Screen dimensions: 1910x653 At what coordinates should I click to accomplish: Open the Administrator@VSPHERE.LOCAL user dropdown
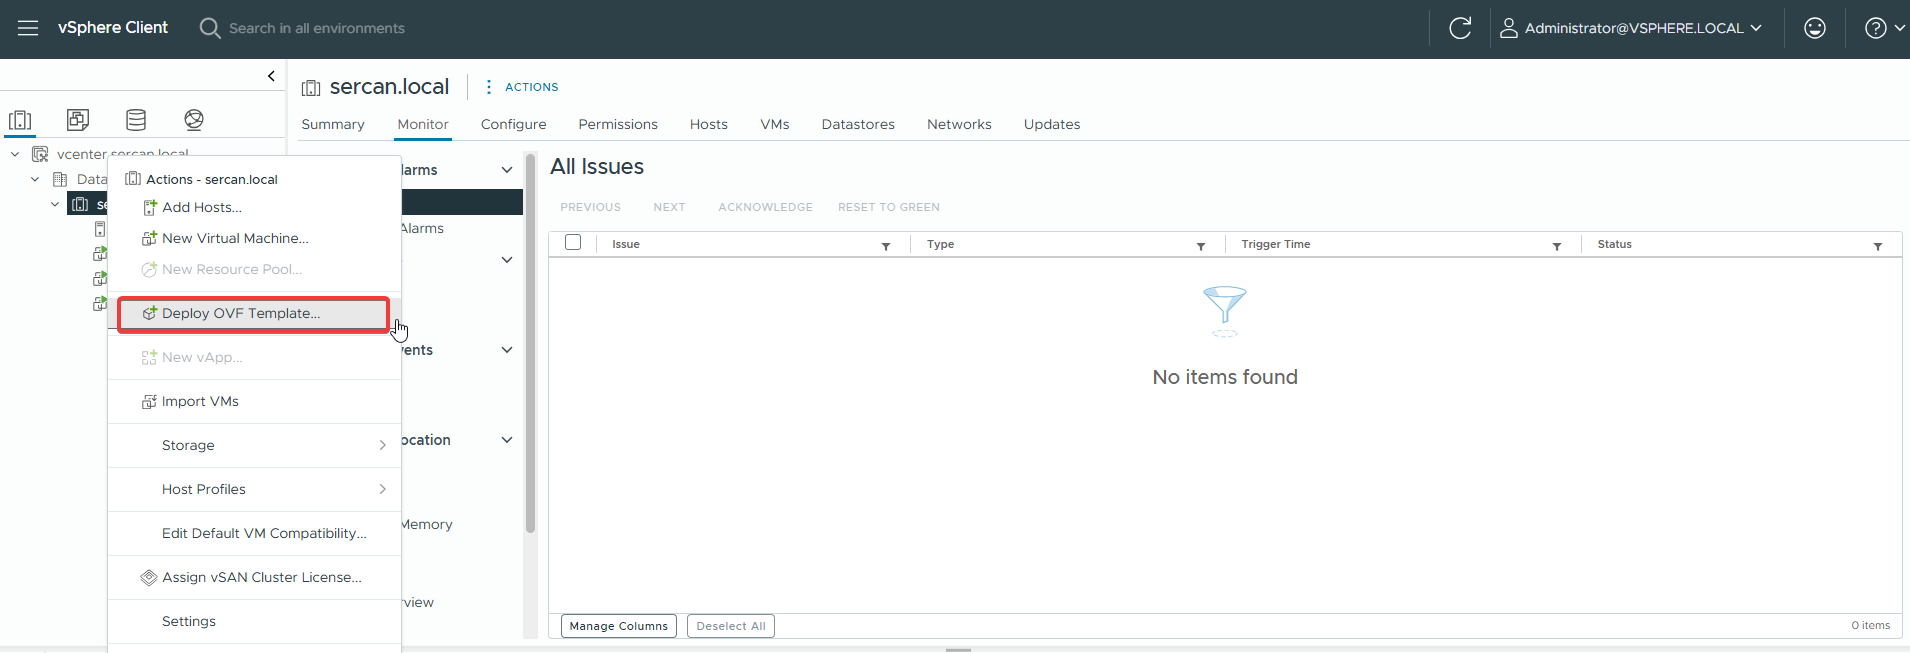click(x=1631, y=28)
